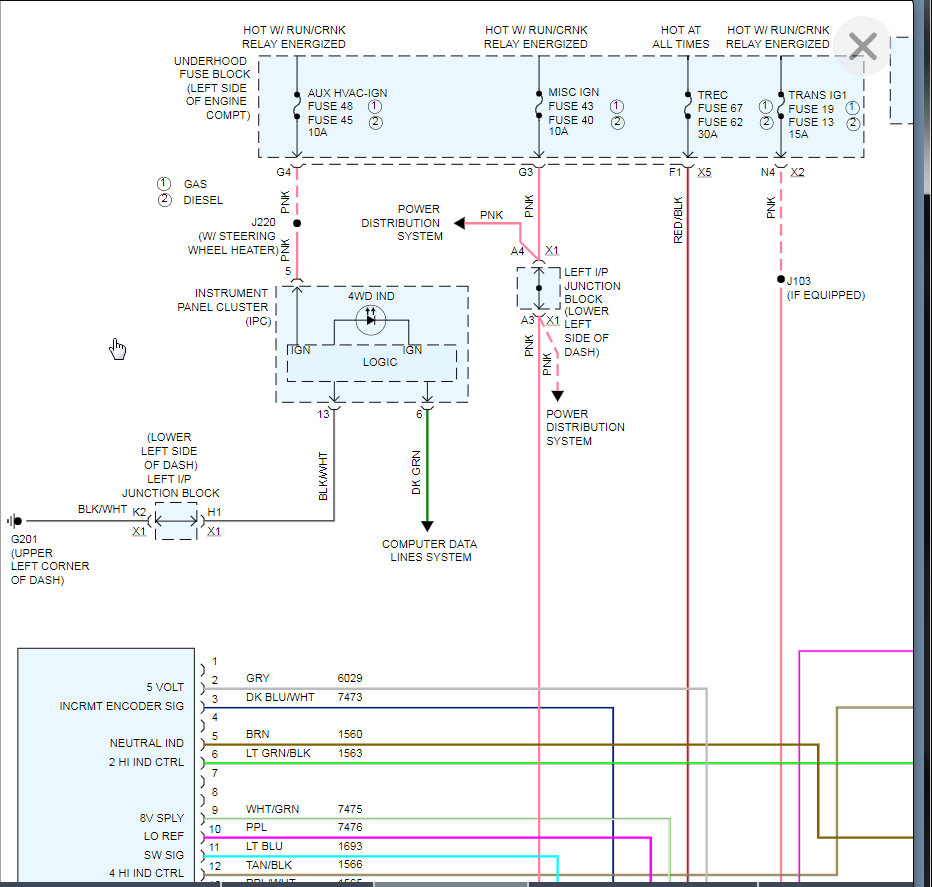Click the circled 1 legend marker beside GAS
The image size is (932, 887).
click(163, 184)
